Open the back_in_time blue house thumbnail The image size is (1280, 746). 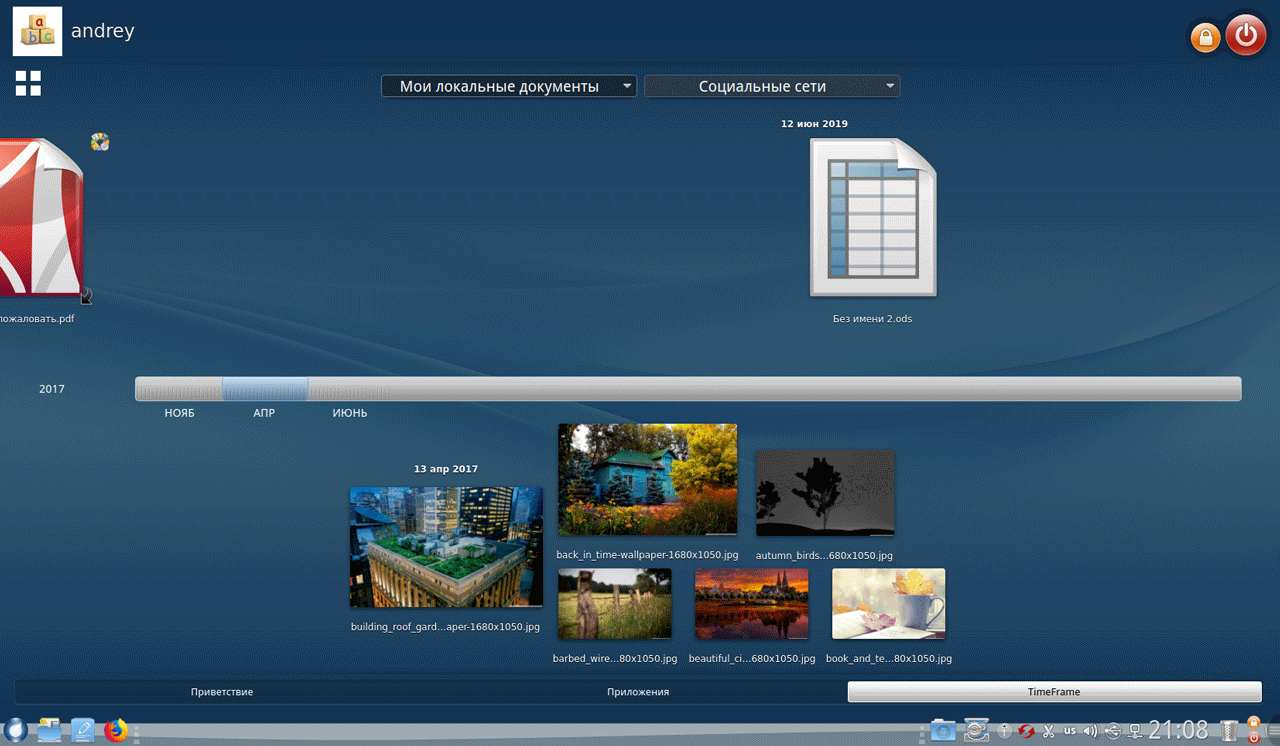[x=648, y=479]
